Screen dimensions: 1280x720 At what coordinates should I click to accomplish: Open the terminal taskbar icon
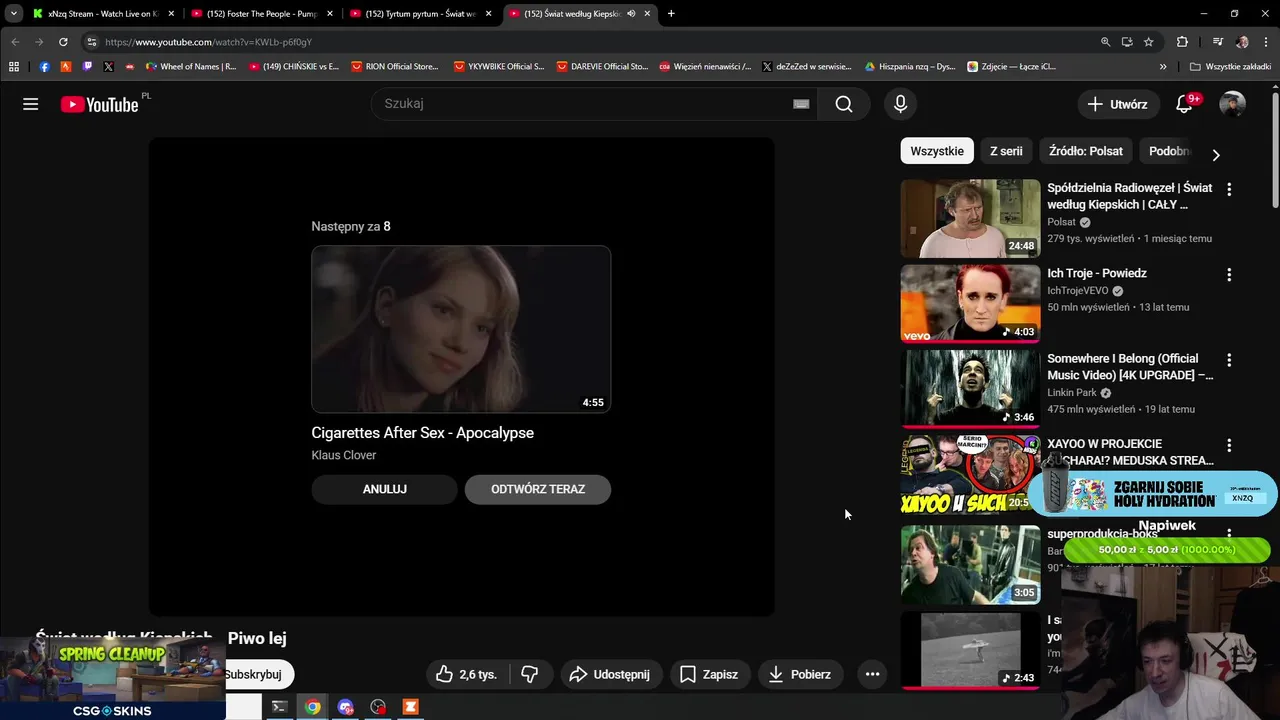coord(280,707)
